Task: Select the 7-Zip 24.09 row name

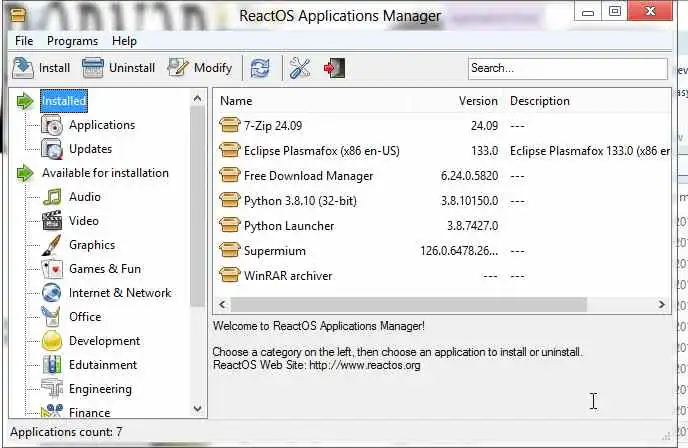Action: [273, 126]
